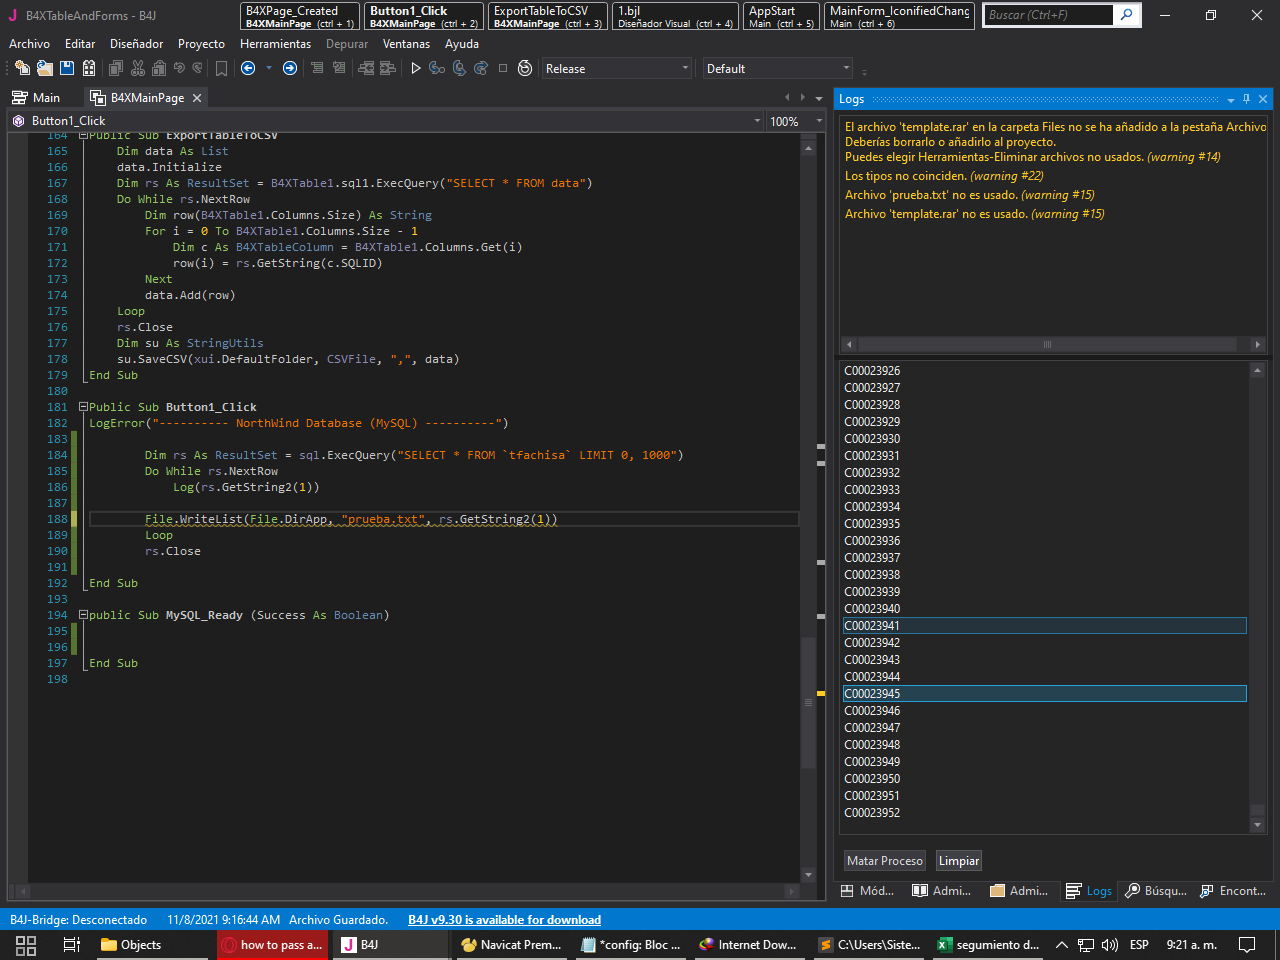This screenshot has width=1280, height=960.
Task: Click the Limpiar button
Action: tap(958, 861)
